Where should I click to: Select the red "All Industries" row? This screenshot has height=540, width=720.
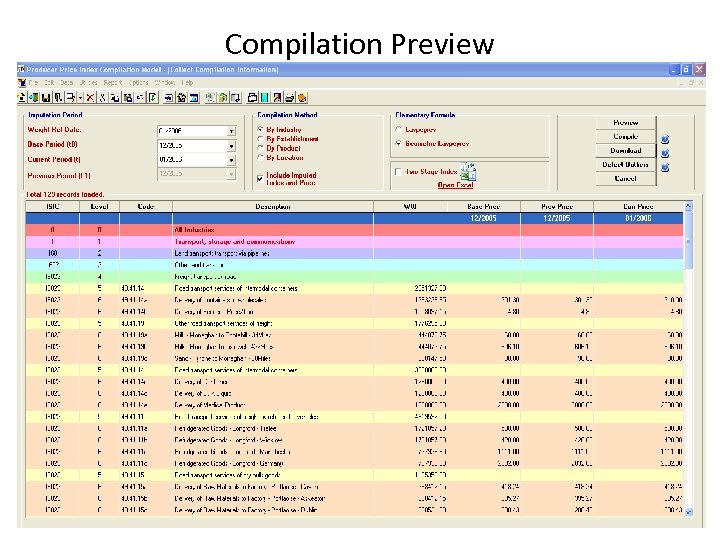(354, 230)
